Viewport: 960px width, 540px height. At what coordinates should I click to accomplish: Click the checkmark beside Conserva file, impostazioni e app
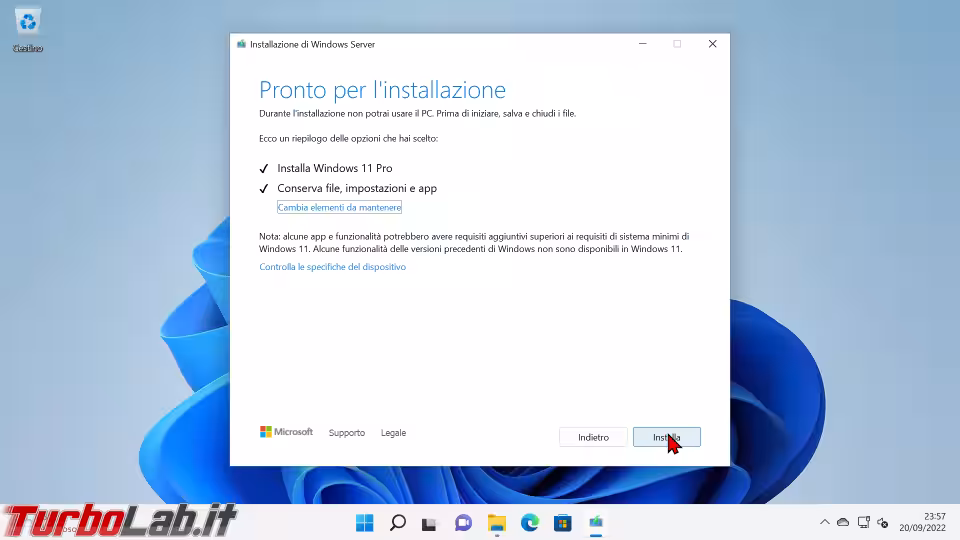[264, 189]
